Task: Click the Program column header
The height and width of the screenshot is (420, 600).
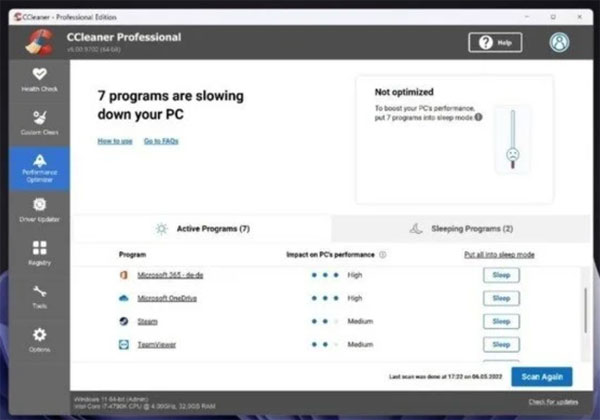Action: tap(132, 255)
